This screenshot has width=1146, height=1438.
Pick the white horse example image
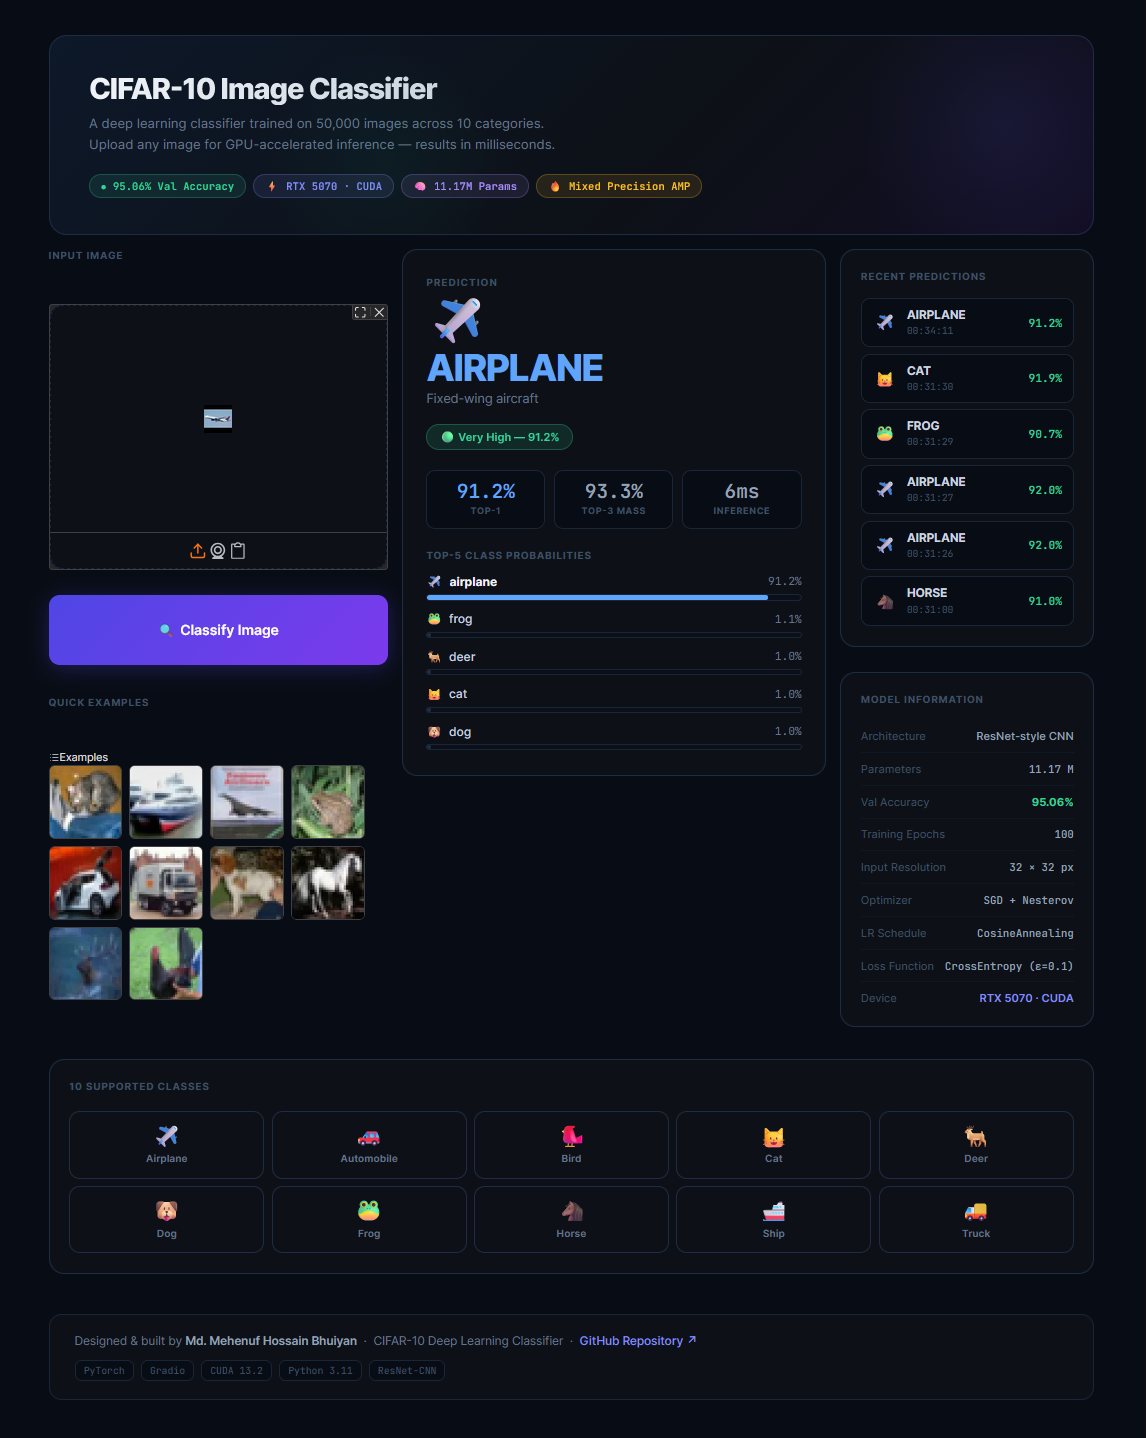pos(328,883)
